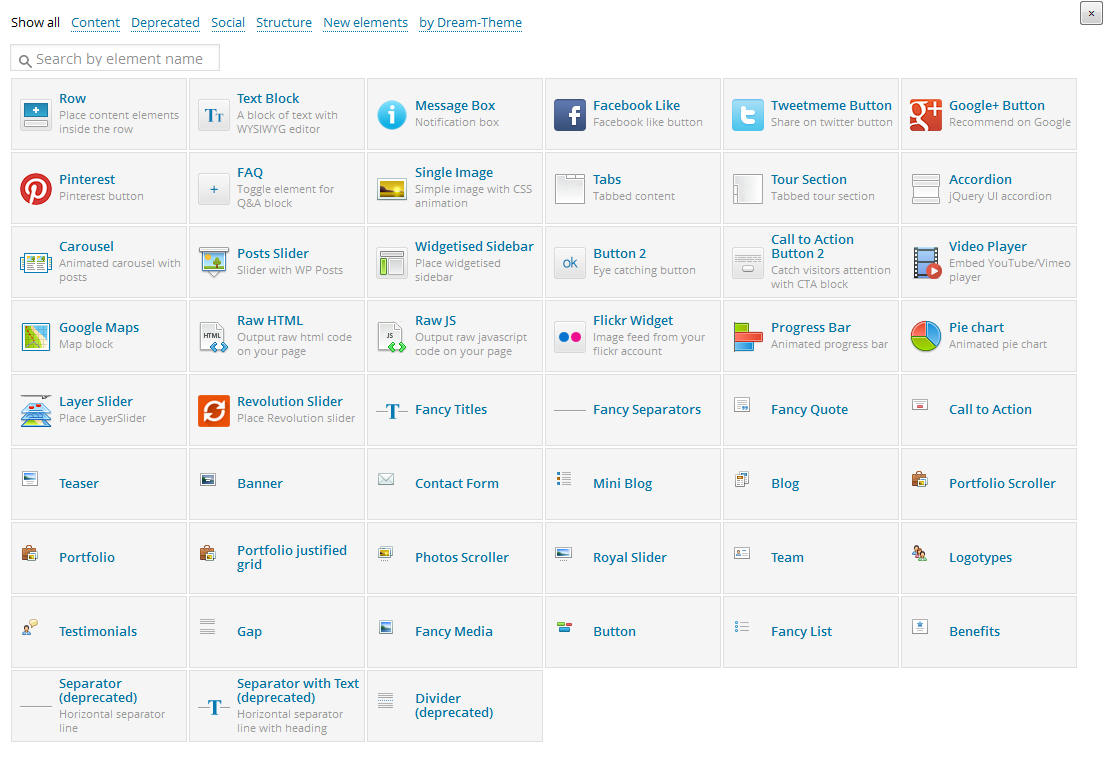Select the Pie chart icon
1112x761 pixels.
(926, 337)
